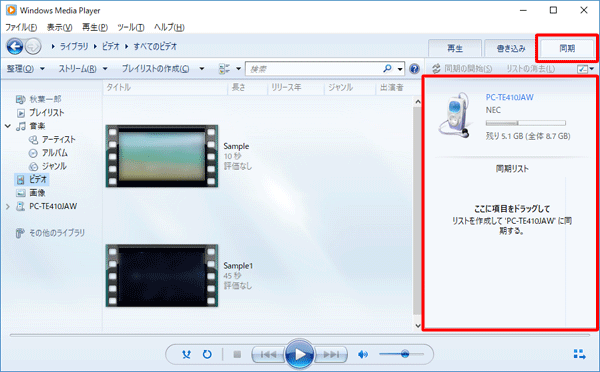Viewport: 600px width, 372px height.
Task: Open the sync options dropdown arrow
Action: pos(592,69)
